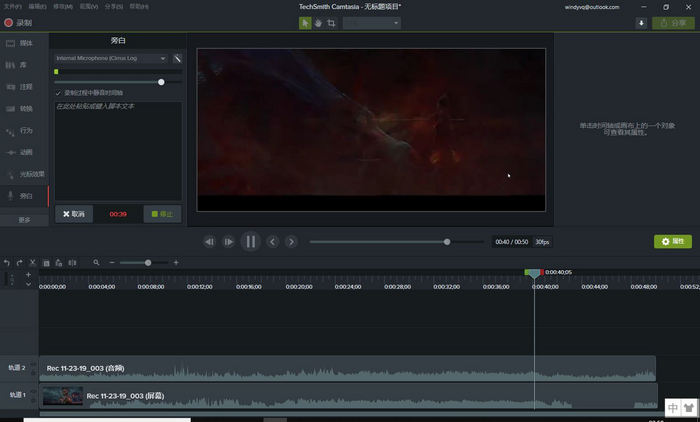Click the 30fps frame rate label
Image resolution: width=700 pixels, height=422 pixels.
pos(542,242)
